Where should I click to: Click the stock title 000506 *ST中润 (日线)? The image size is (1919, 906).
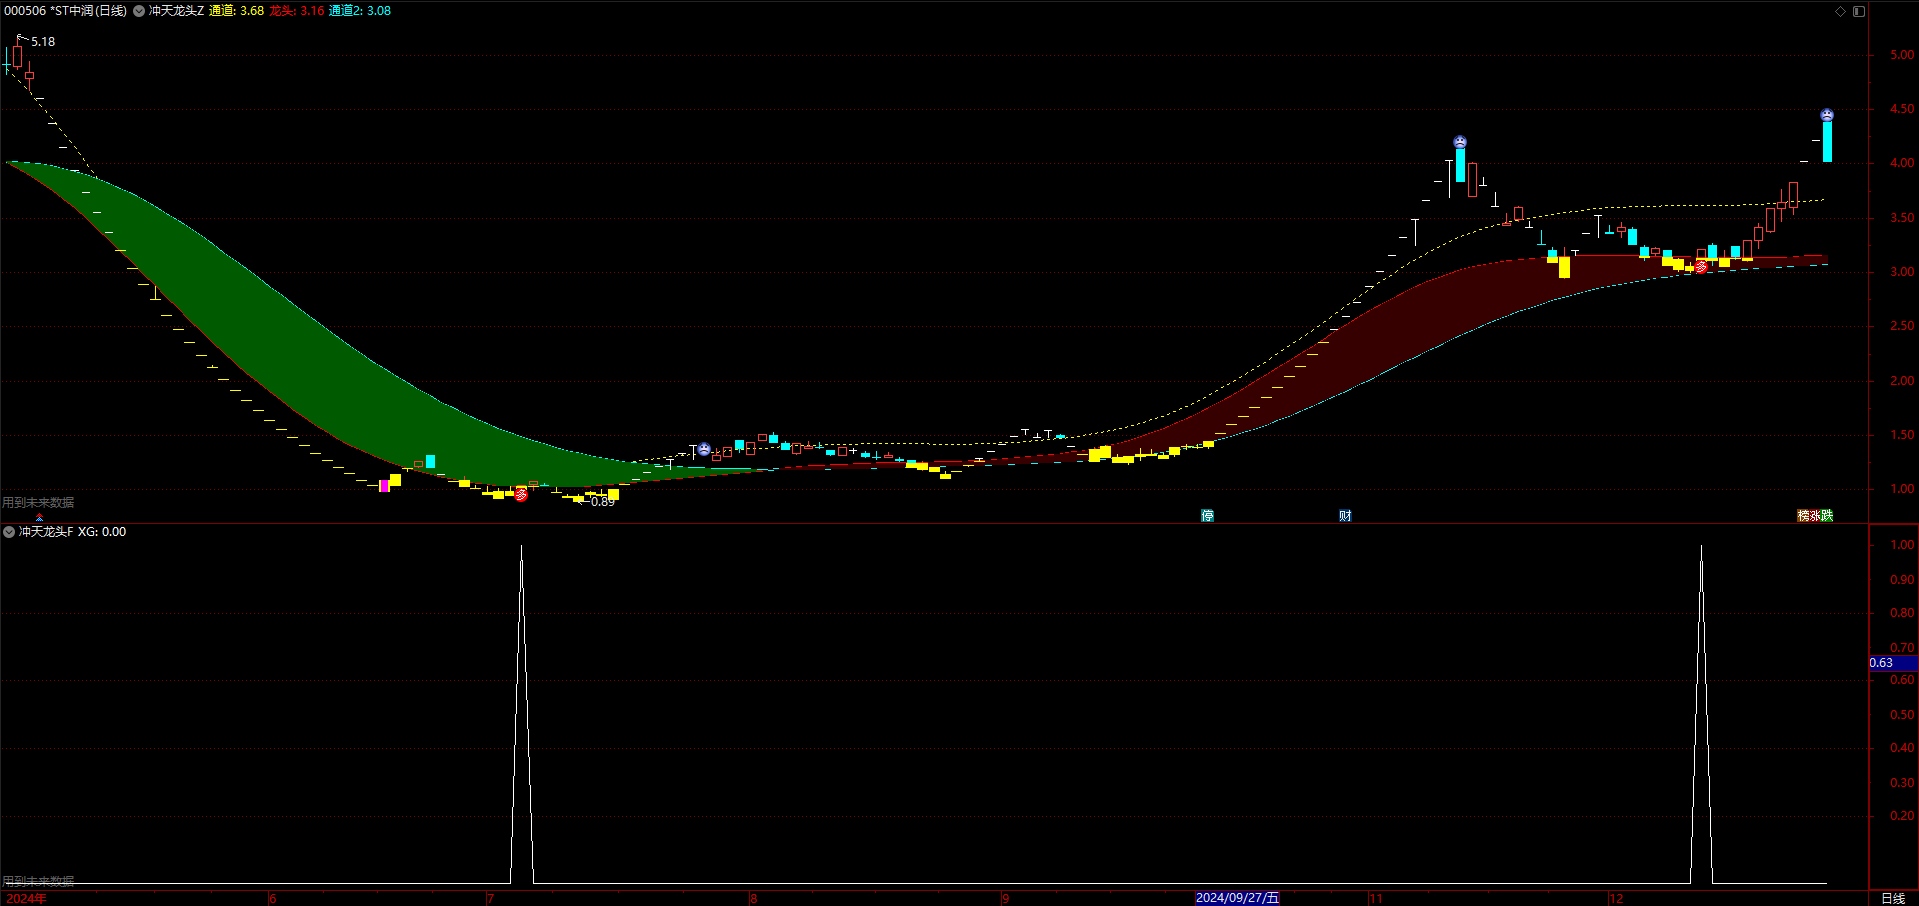pyautogui.click(x=66, y=11)
